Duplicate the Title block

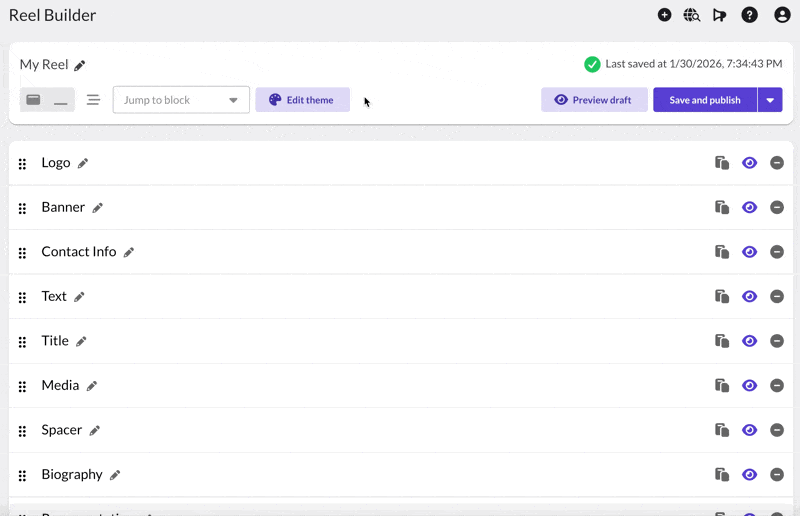721,340
